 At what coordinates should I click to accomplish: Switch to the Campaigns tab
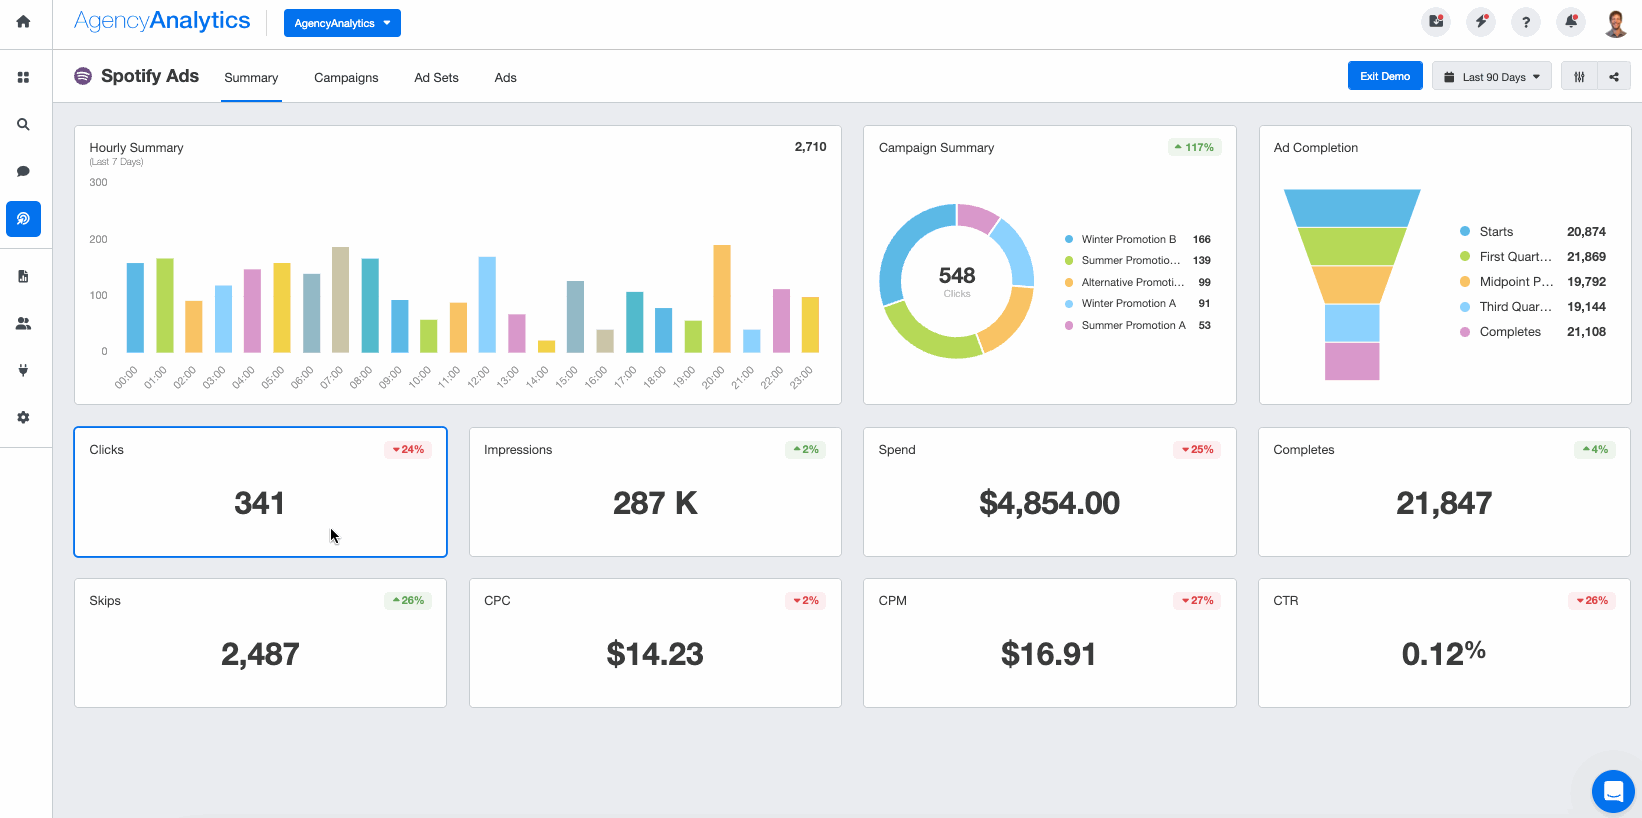(x=346, y=78)
